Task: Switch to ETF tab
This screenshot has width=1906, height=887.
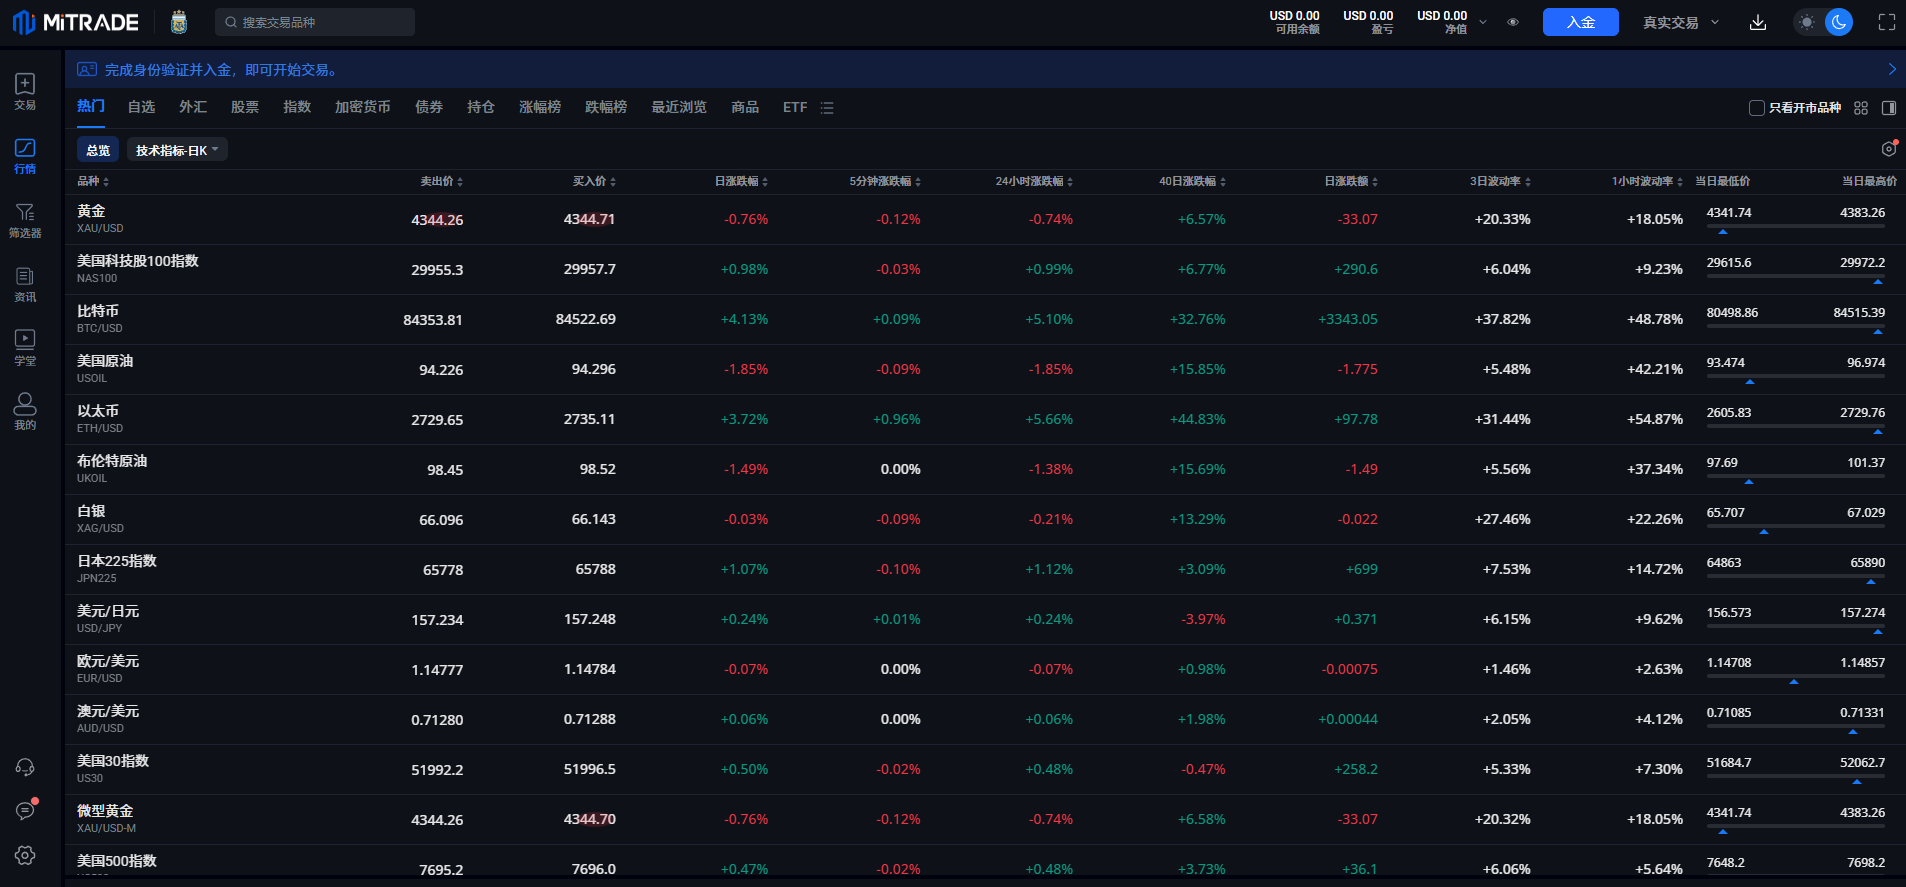Action: pos(795,107)
